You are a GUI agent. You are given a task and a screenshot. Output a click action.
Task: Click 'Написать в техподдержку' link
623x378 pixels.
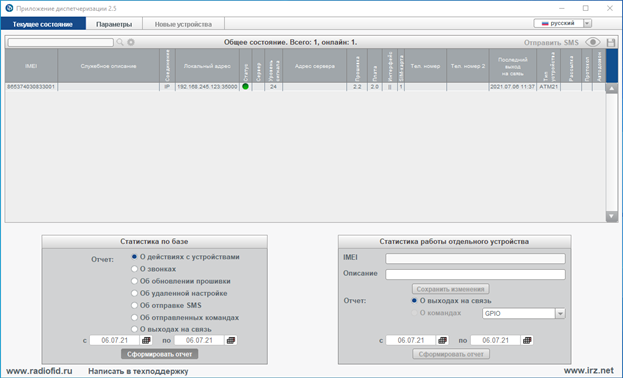point(138,371)
